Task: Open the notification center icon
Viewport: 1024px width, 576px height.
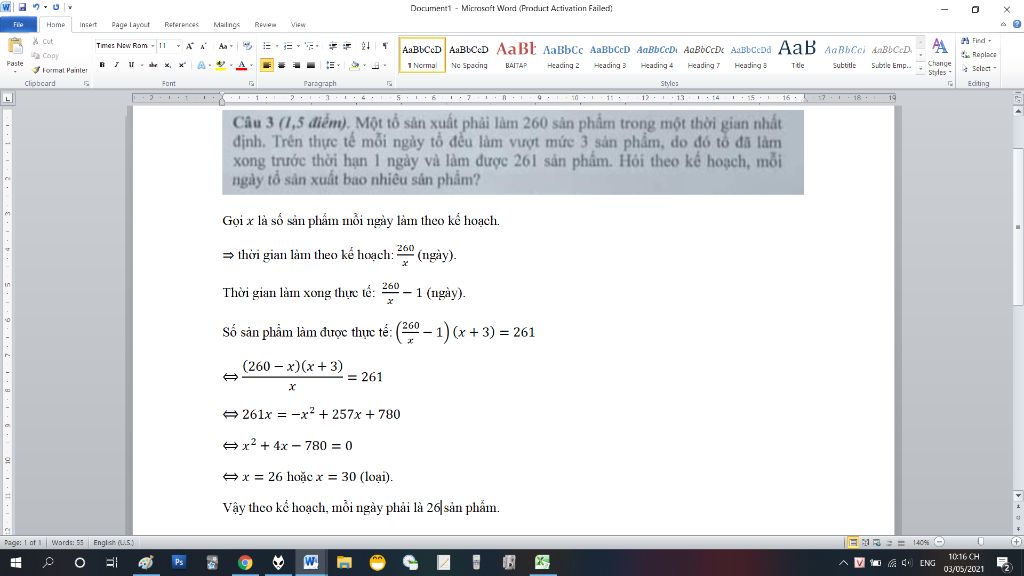Action: [x=1004, y=562]
